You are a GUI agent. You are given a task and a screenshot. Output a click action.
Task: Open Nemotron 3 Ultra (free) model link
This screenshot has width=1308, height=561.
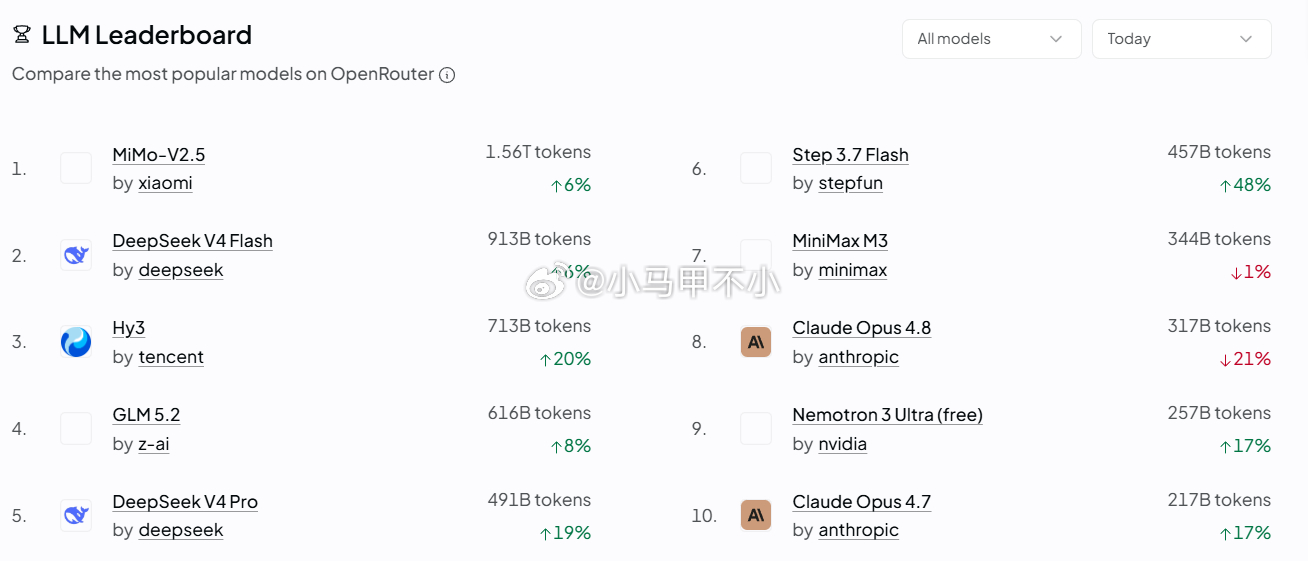coord(888,414)
